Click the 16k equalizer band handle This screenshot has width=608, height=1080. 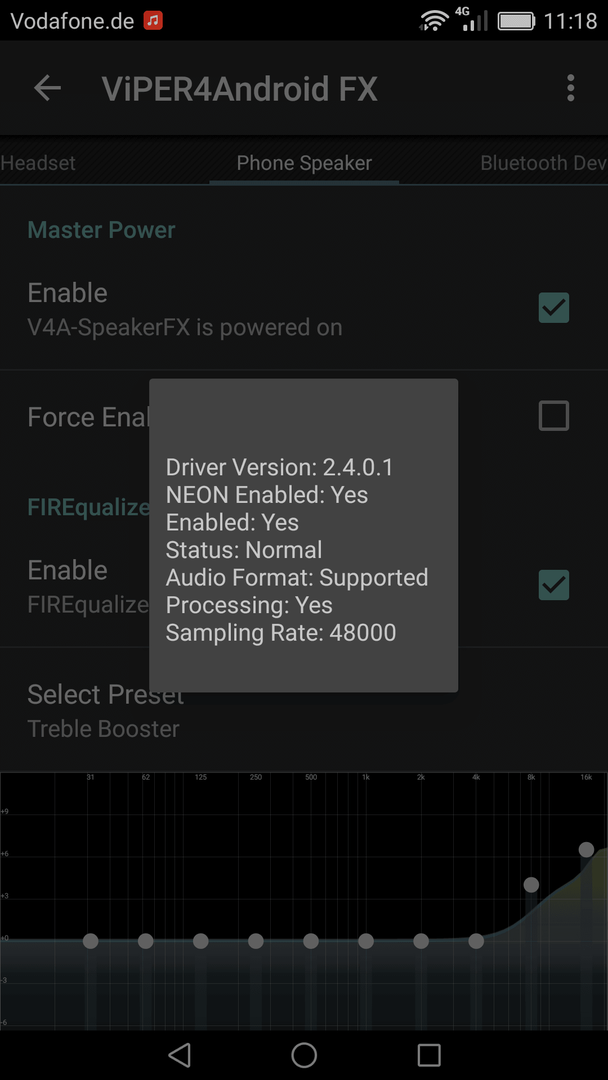[586, 849]
